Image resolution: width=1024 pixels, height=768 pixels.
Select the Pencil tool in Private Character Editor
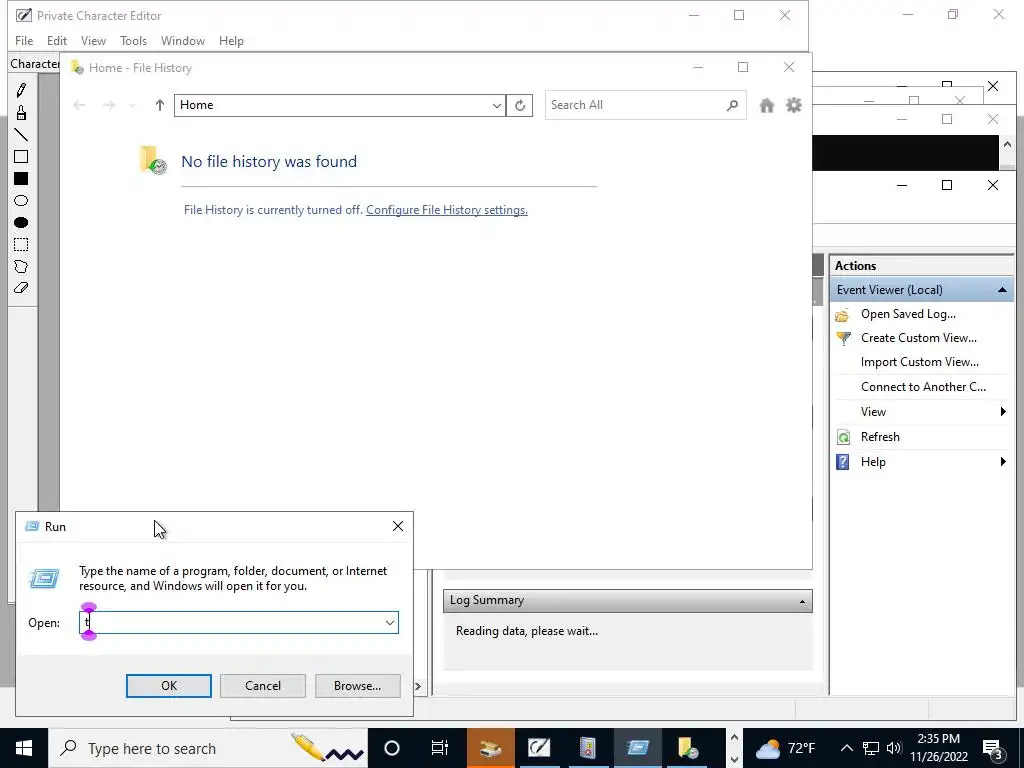tap(21, 90)
